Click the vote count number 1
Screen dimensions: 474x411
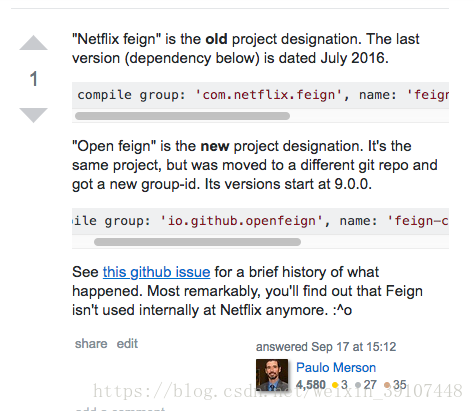click(x=33, y=79)
